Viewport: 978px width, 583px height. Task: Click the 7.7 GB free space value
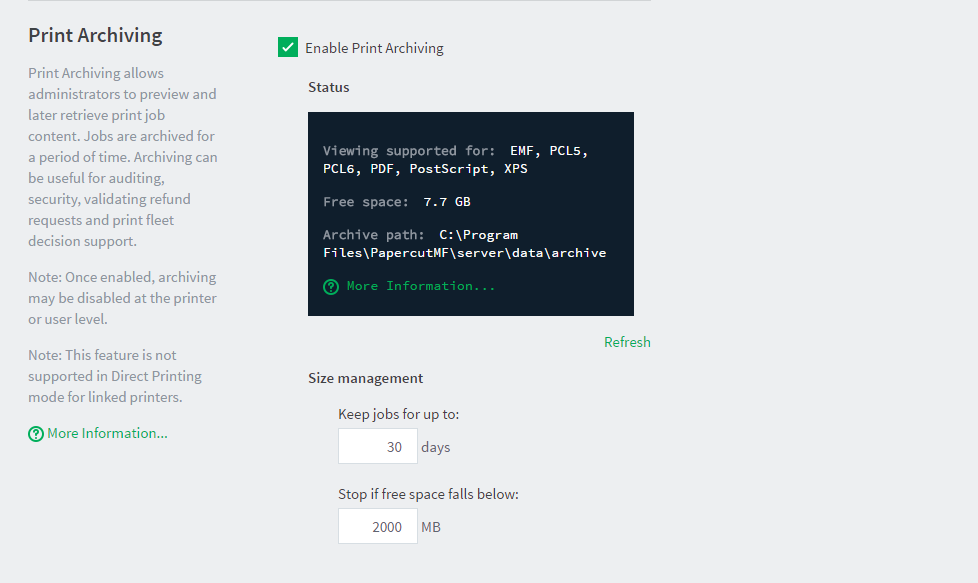(447, 201)
